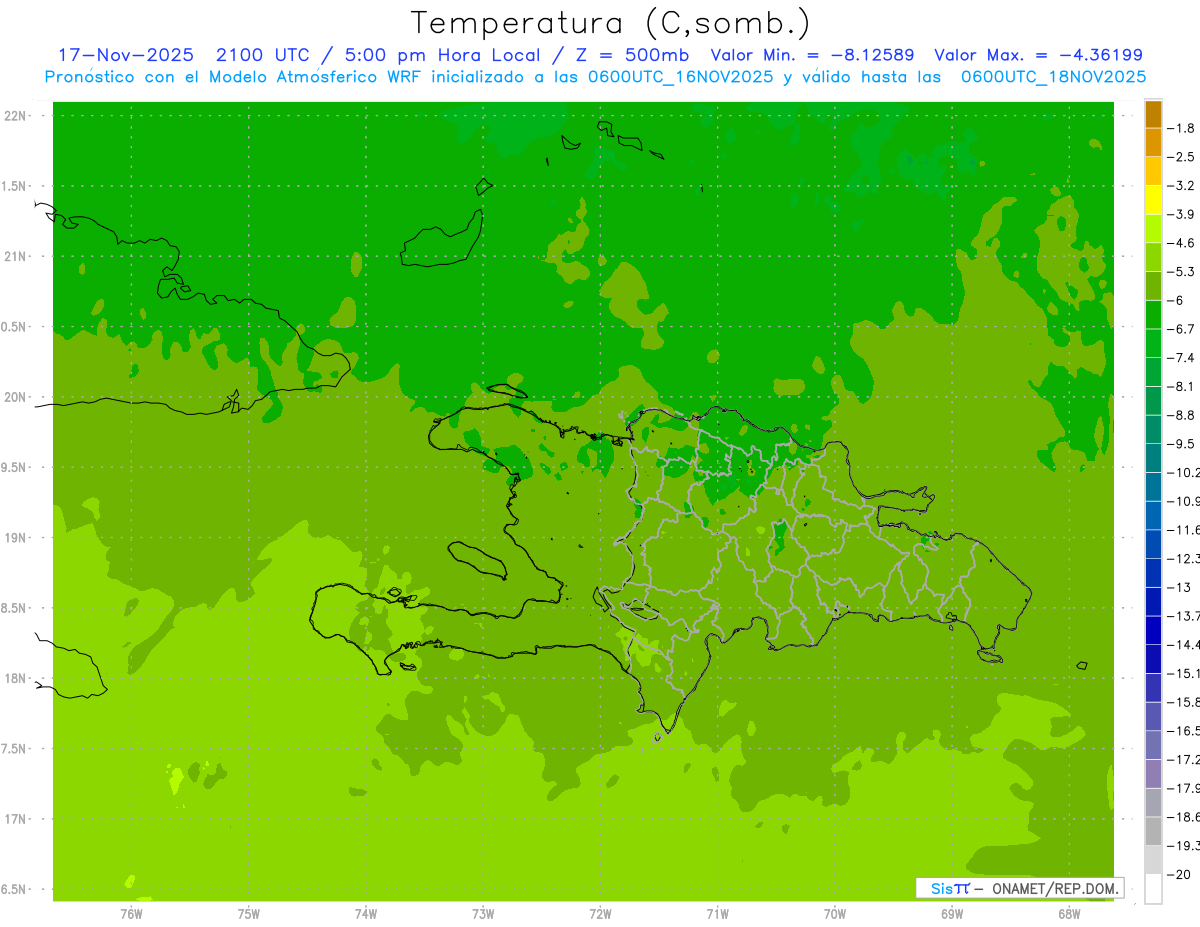Click the "18N" latitude label
This screenshot has height=927, width=1200.
[17, 678]
